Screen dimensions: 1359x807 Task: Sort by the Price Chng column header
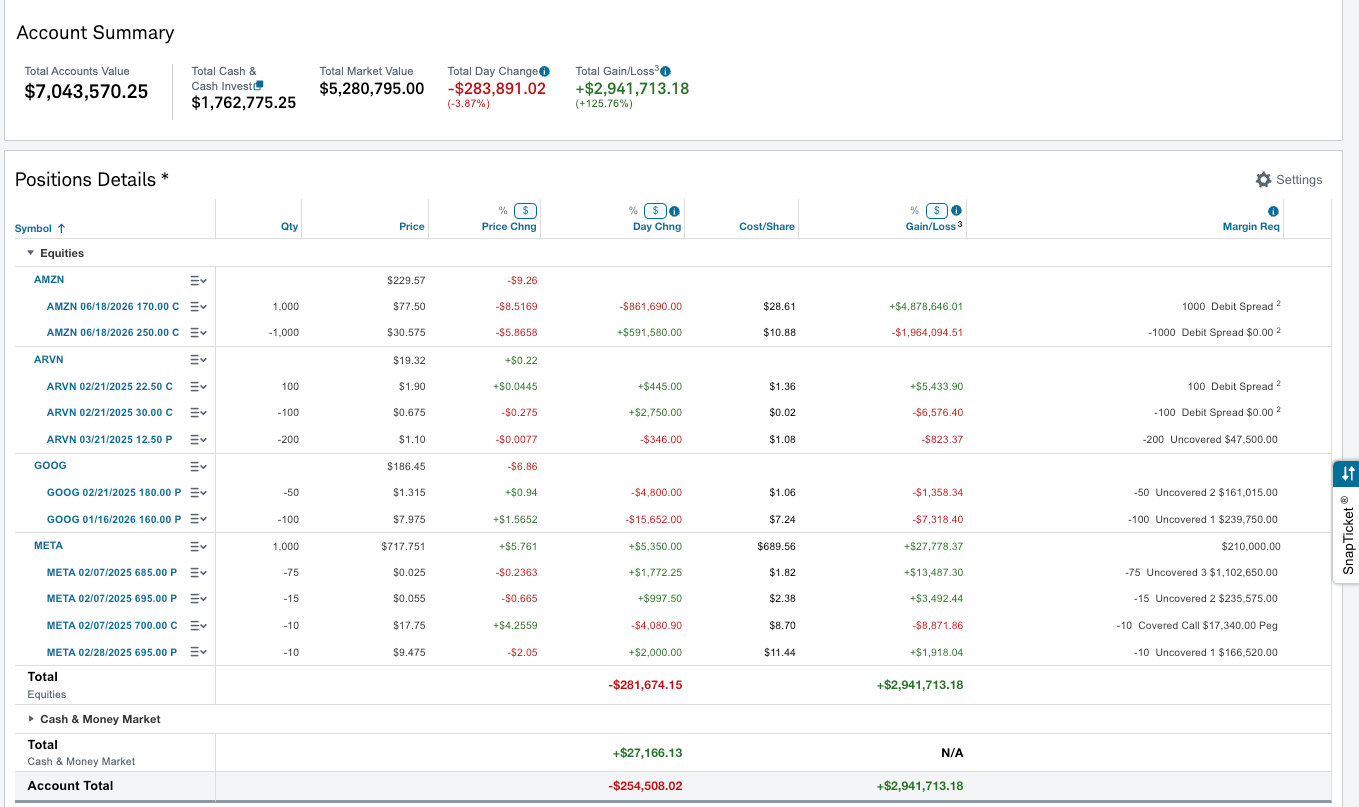pos(509,227)
